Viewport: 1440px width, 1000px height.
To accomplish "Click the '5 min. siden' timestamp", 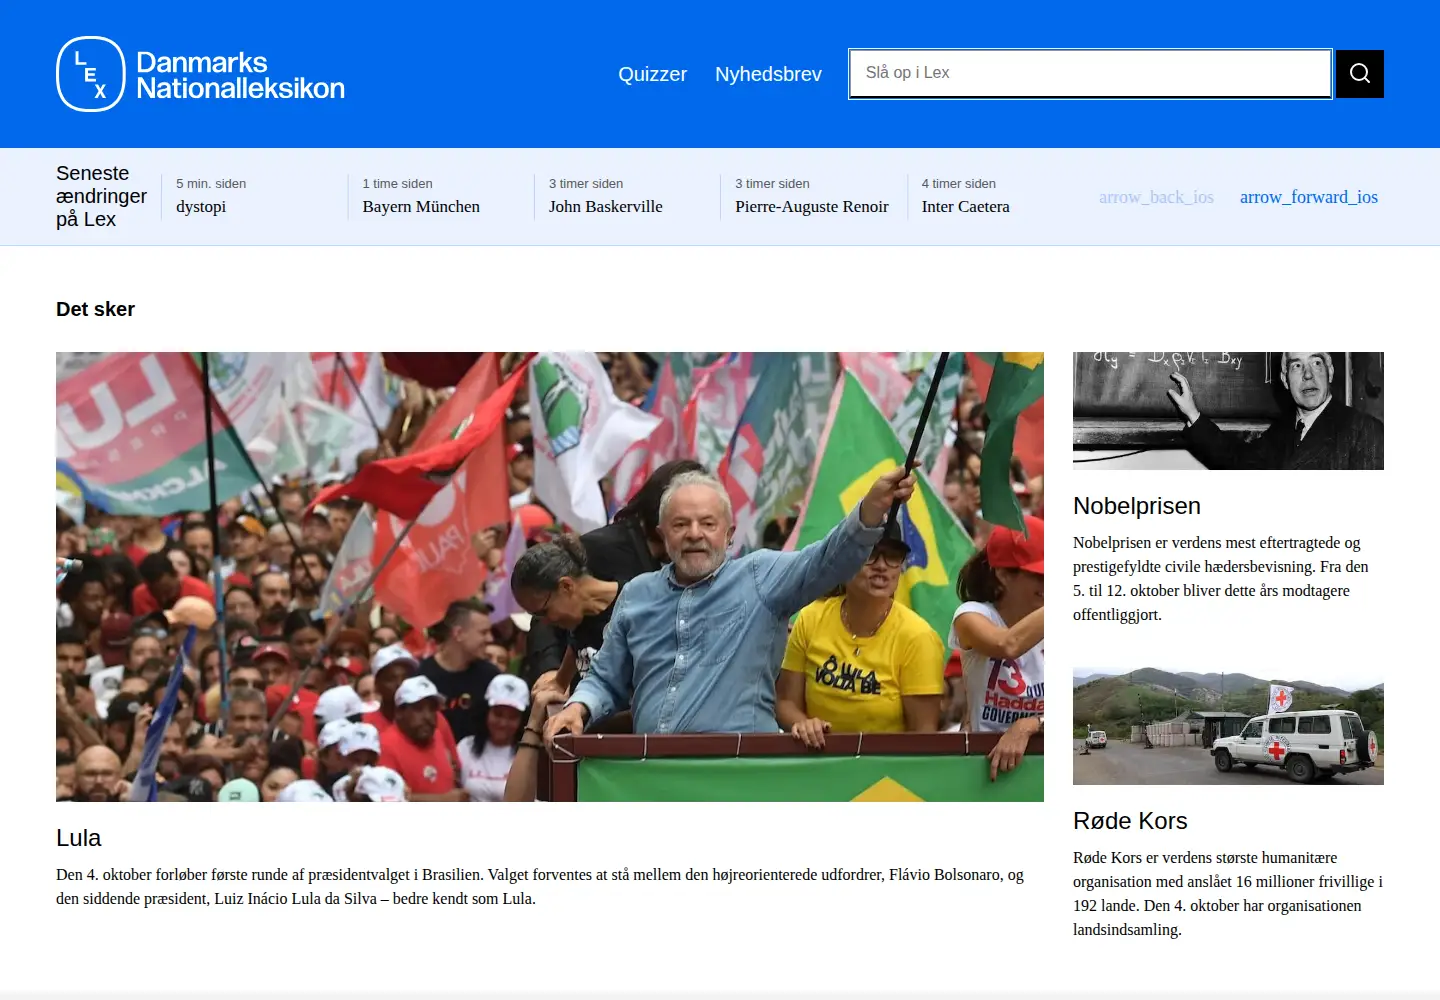I will click(x=211, y=184).
